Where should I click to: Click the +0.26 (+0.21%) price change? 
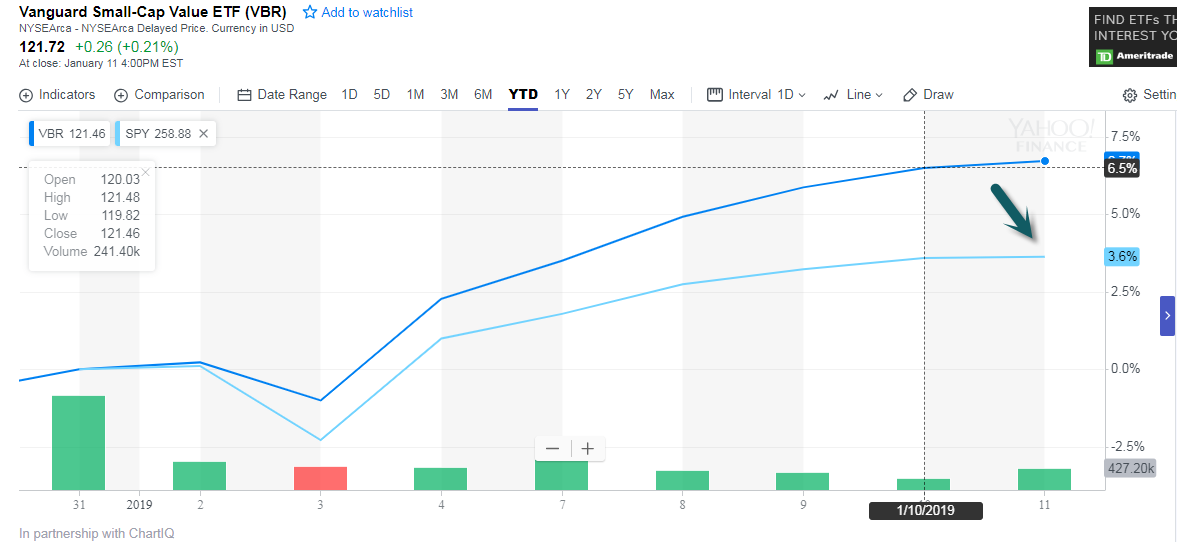pyautogui.click(x=127, y=47)
